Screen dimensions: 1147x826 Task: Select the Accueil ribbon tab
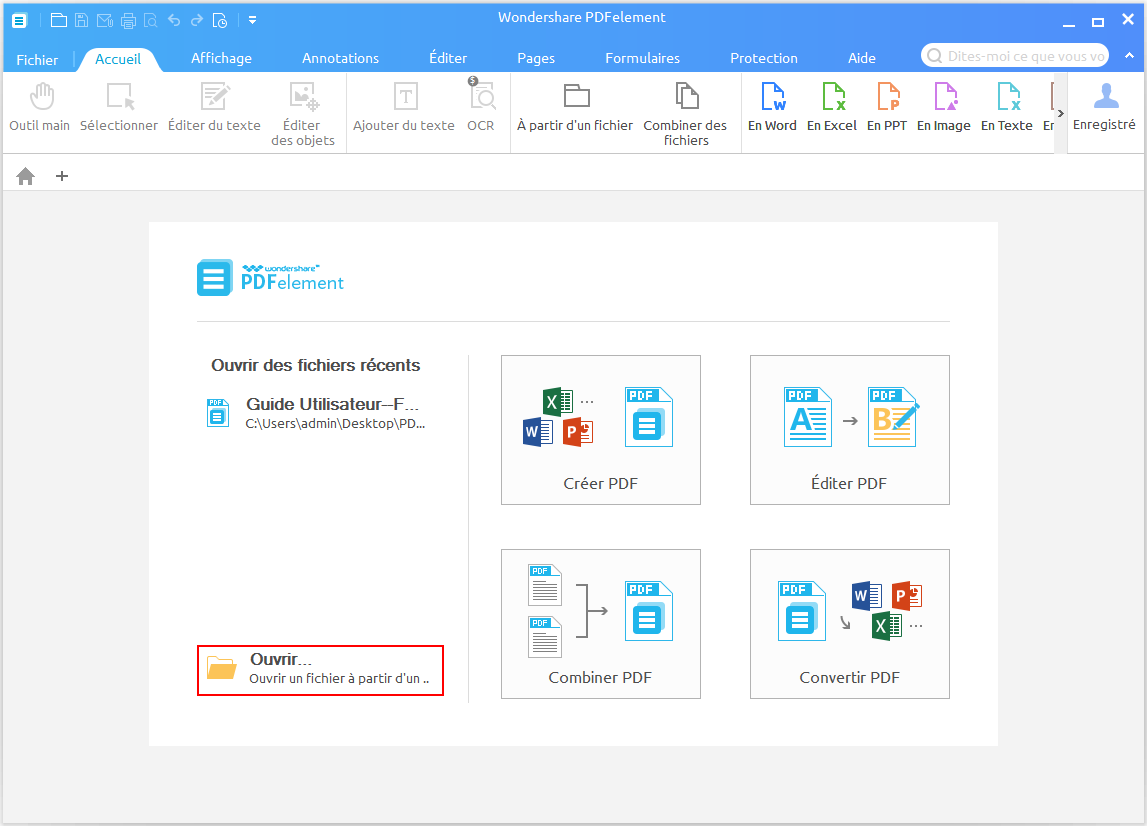[x=118, y=59]
